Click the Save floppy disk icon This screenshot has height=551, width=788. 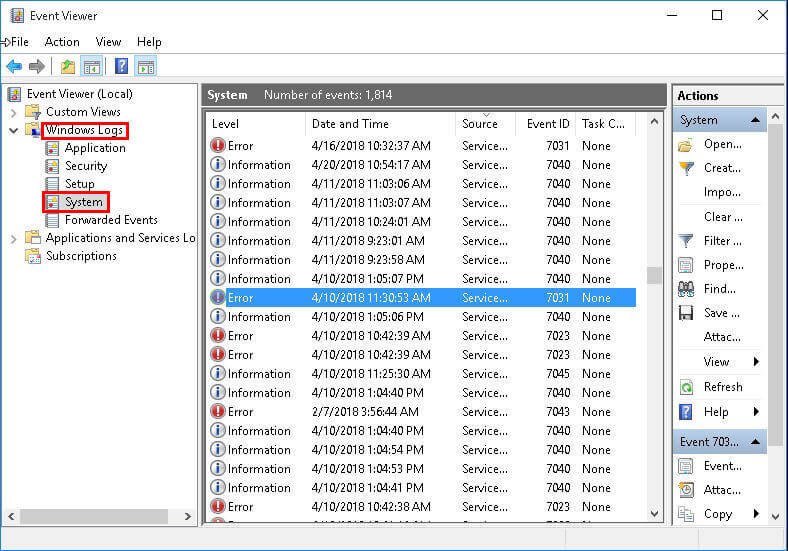click(686, 313)
